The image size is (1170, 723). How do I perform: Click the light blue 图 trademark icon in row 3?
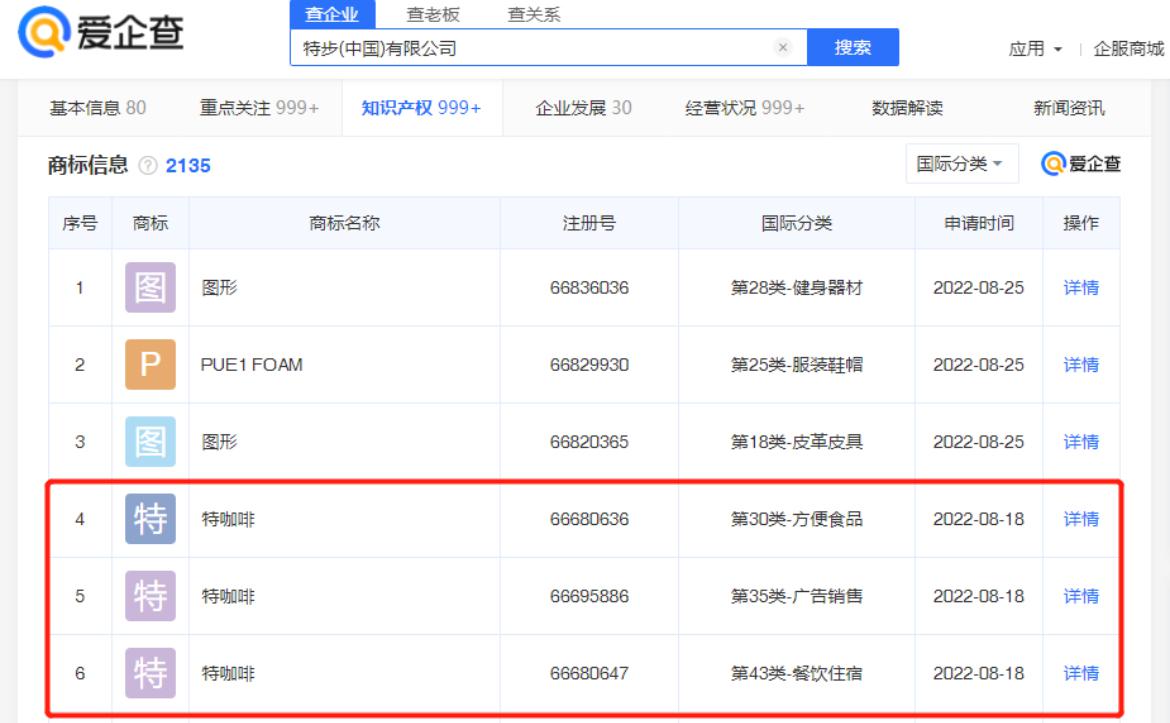150,442
